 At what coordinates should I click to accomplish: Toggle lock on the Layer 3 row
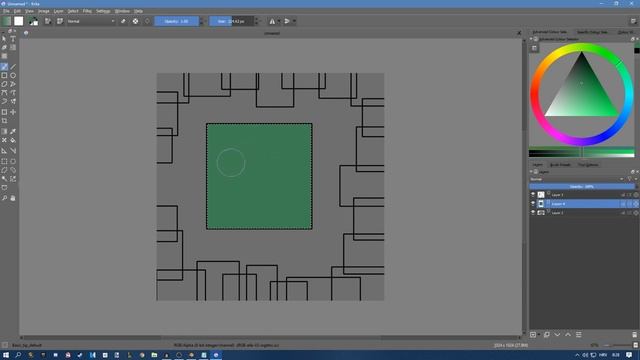click(x=623, y=195)
